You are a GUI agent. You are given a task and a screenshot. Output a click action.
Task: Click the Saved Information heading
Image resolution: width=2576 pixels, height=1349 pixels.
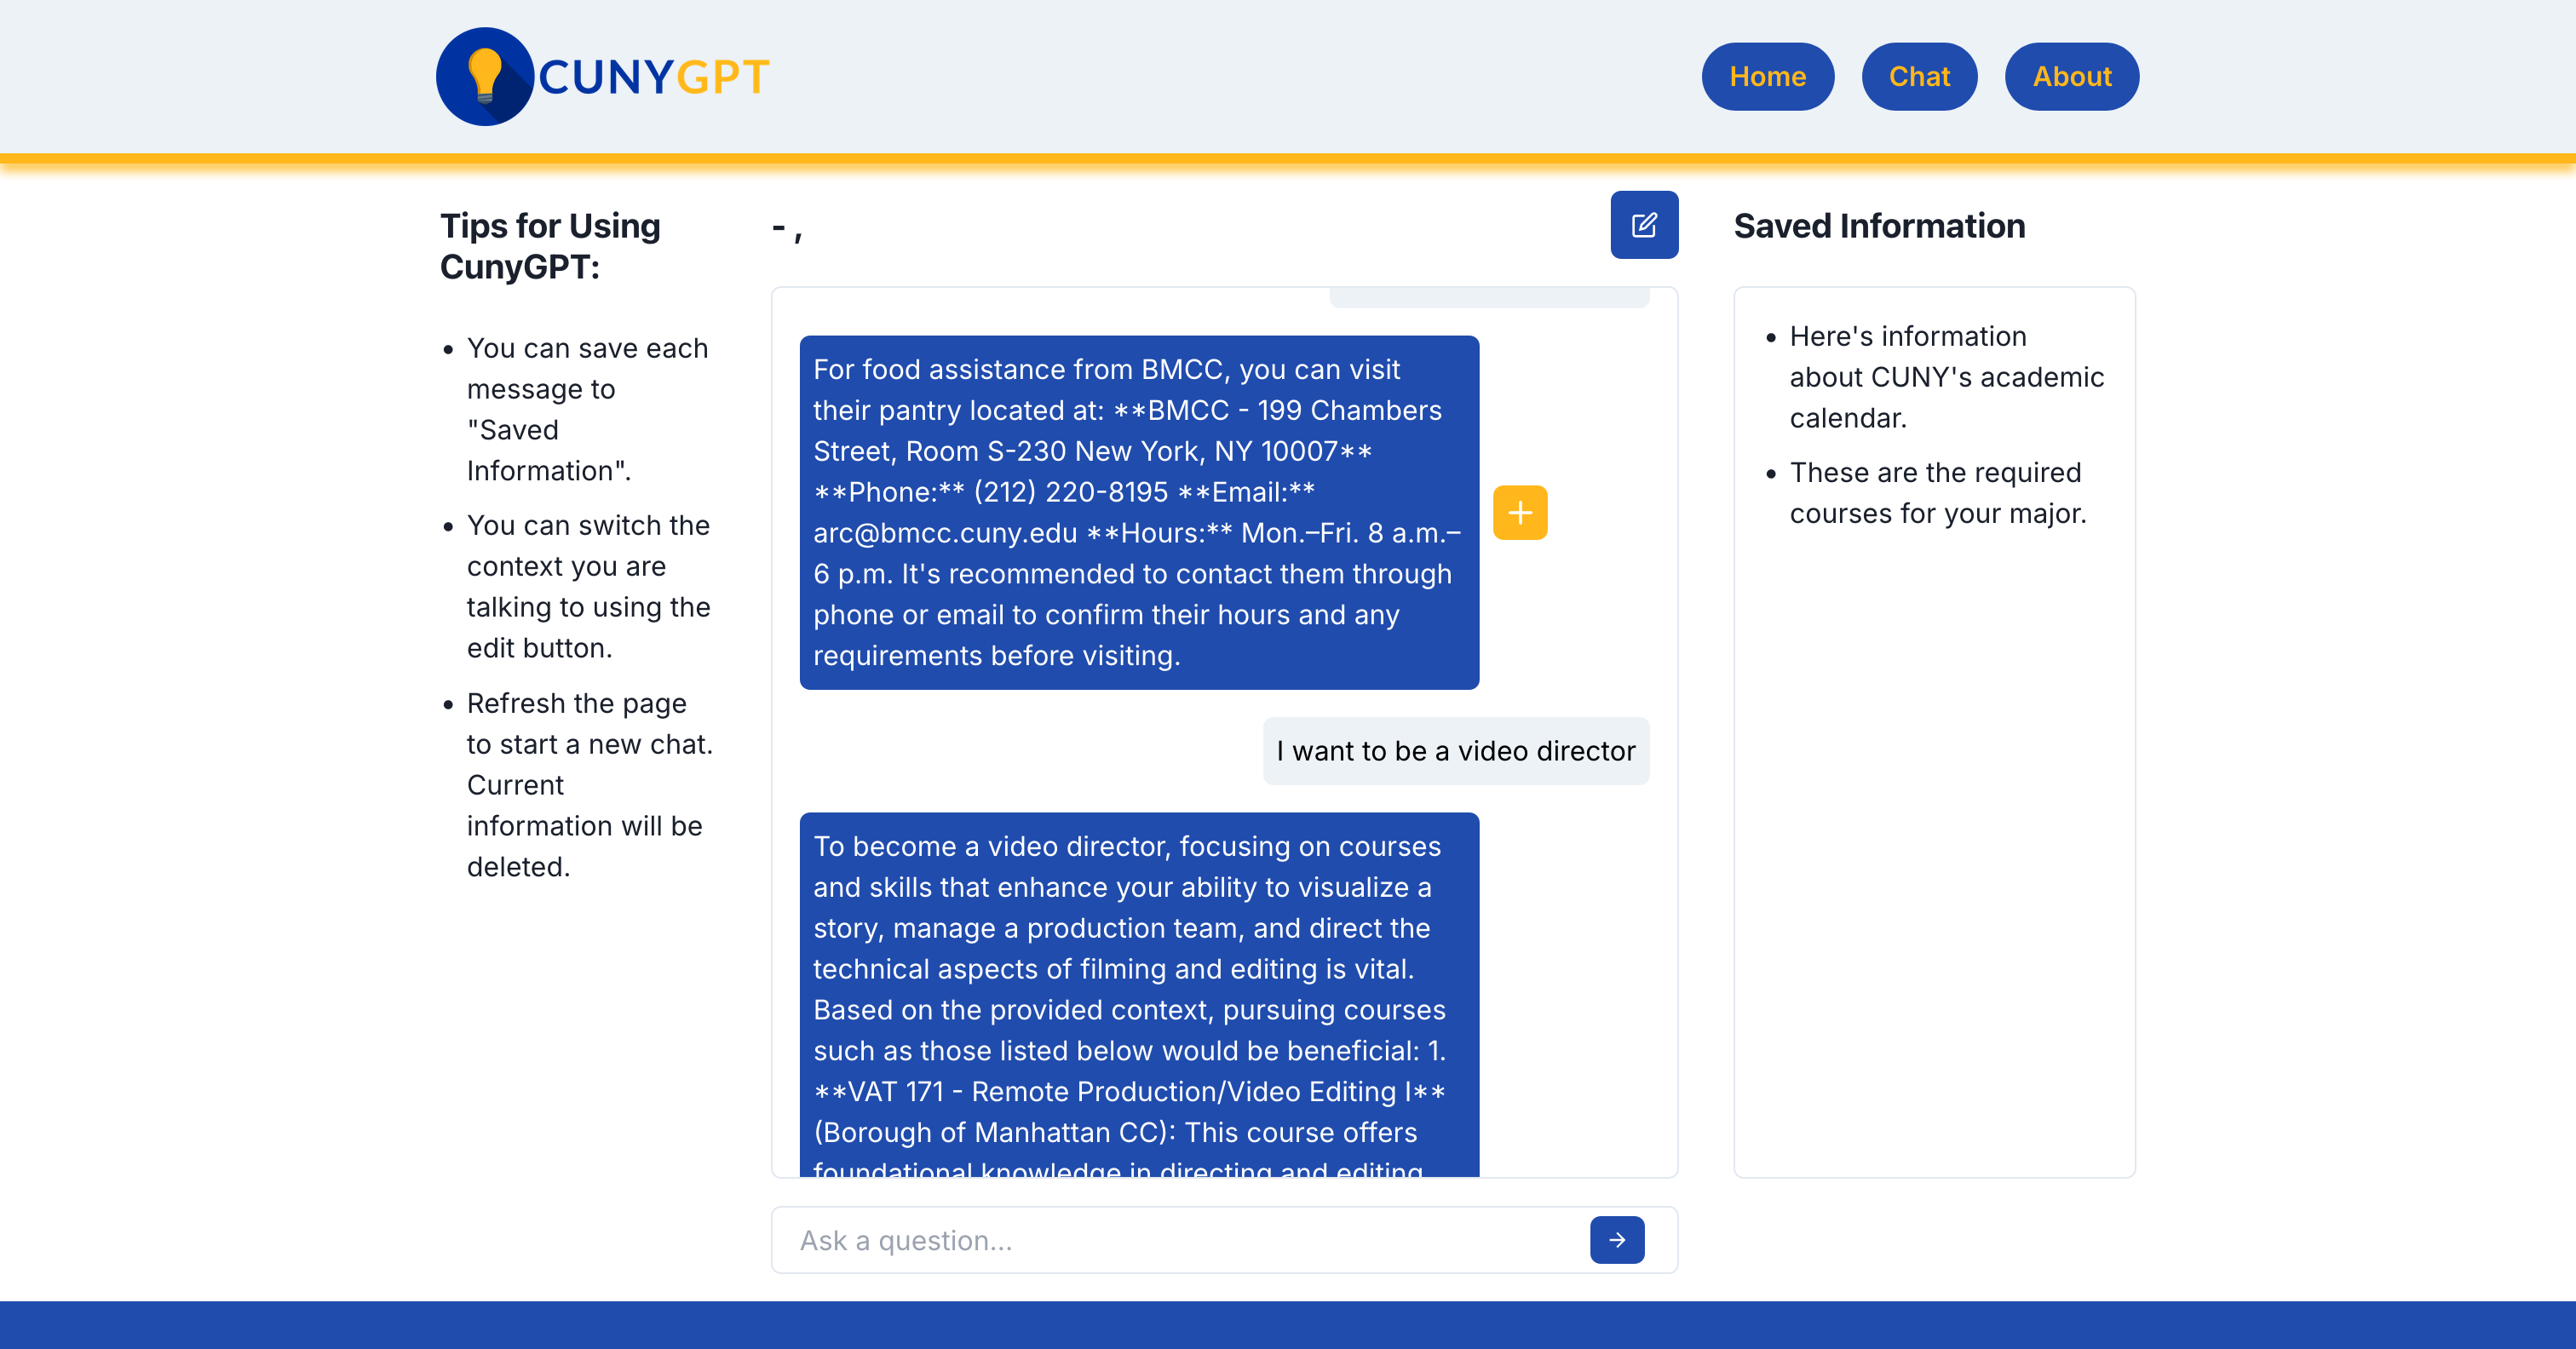pos(1878,226)
